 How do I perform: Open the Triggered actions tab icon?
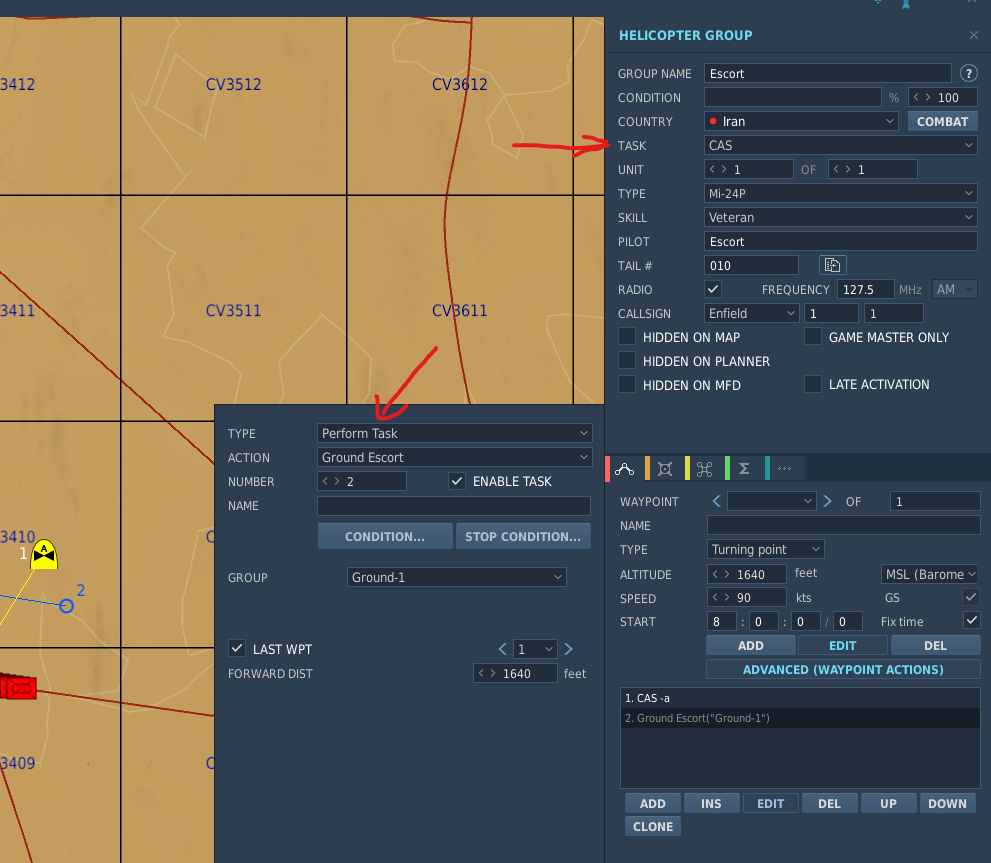pos(704,469)
